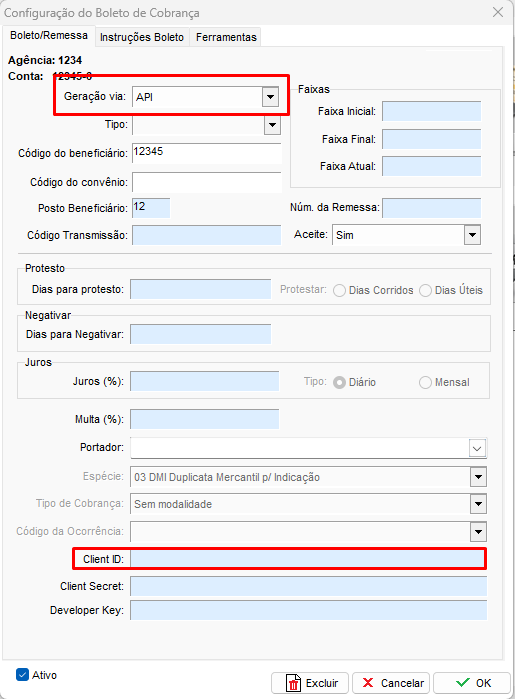Switch to the Instruções Boleto tab
Image resolution: width=515 pixels, height=699 pixels.
tap(142, 37)
